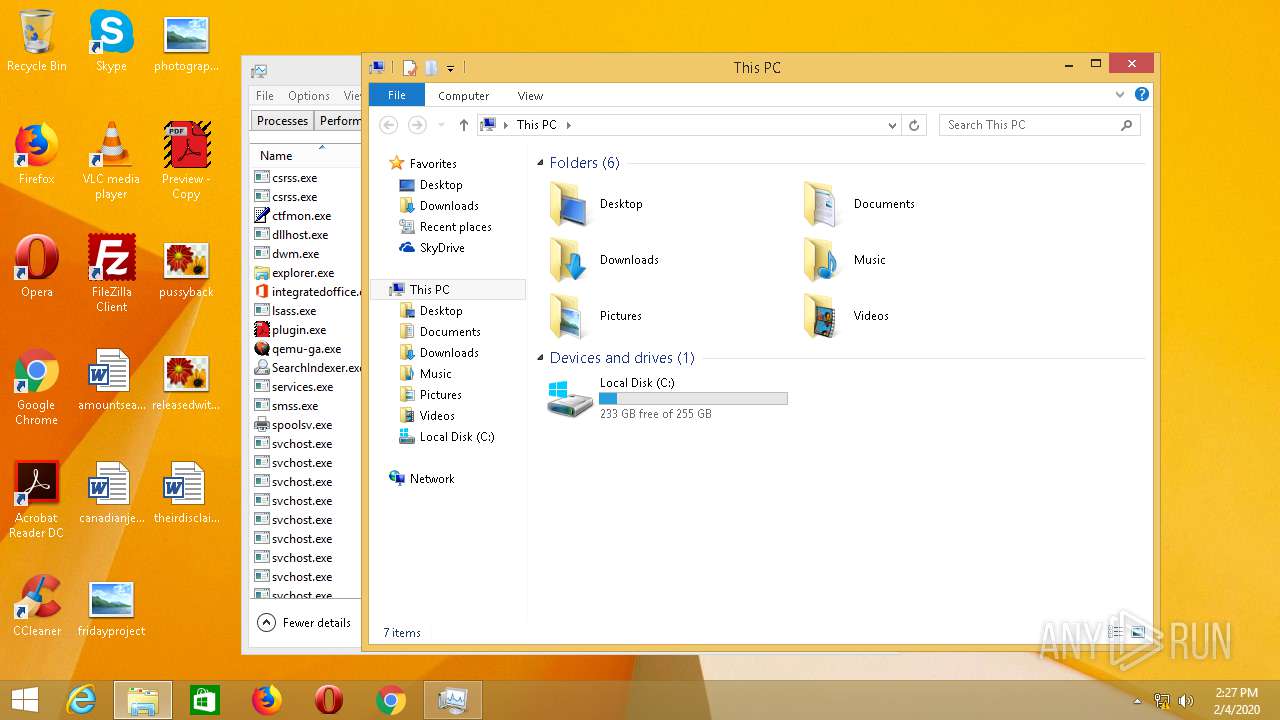Select spoolsv.exe process row
Viewport: 1280px width, 720px height.
coord(305,425)
